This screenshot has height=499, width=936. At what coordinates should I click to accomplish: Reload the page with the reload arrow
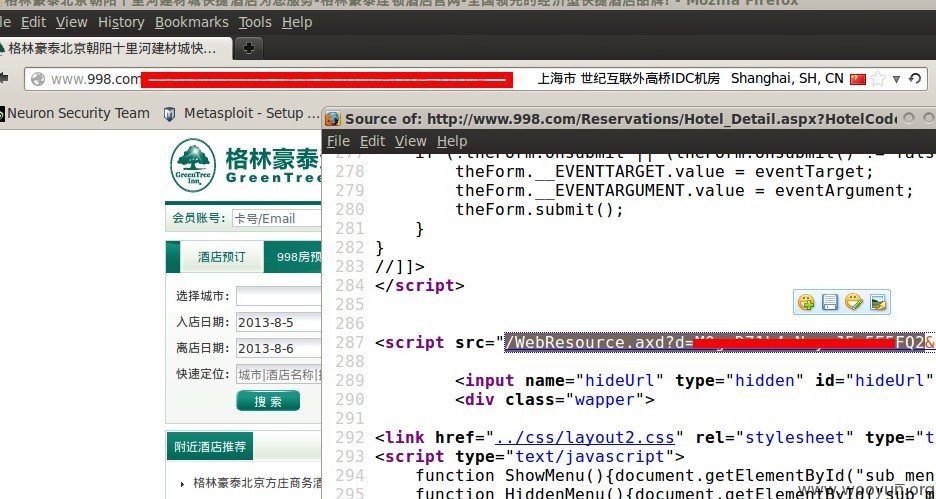click(x=915, y=79)
